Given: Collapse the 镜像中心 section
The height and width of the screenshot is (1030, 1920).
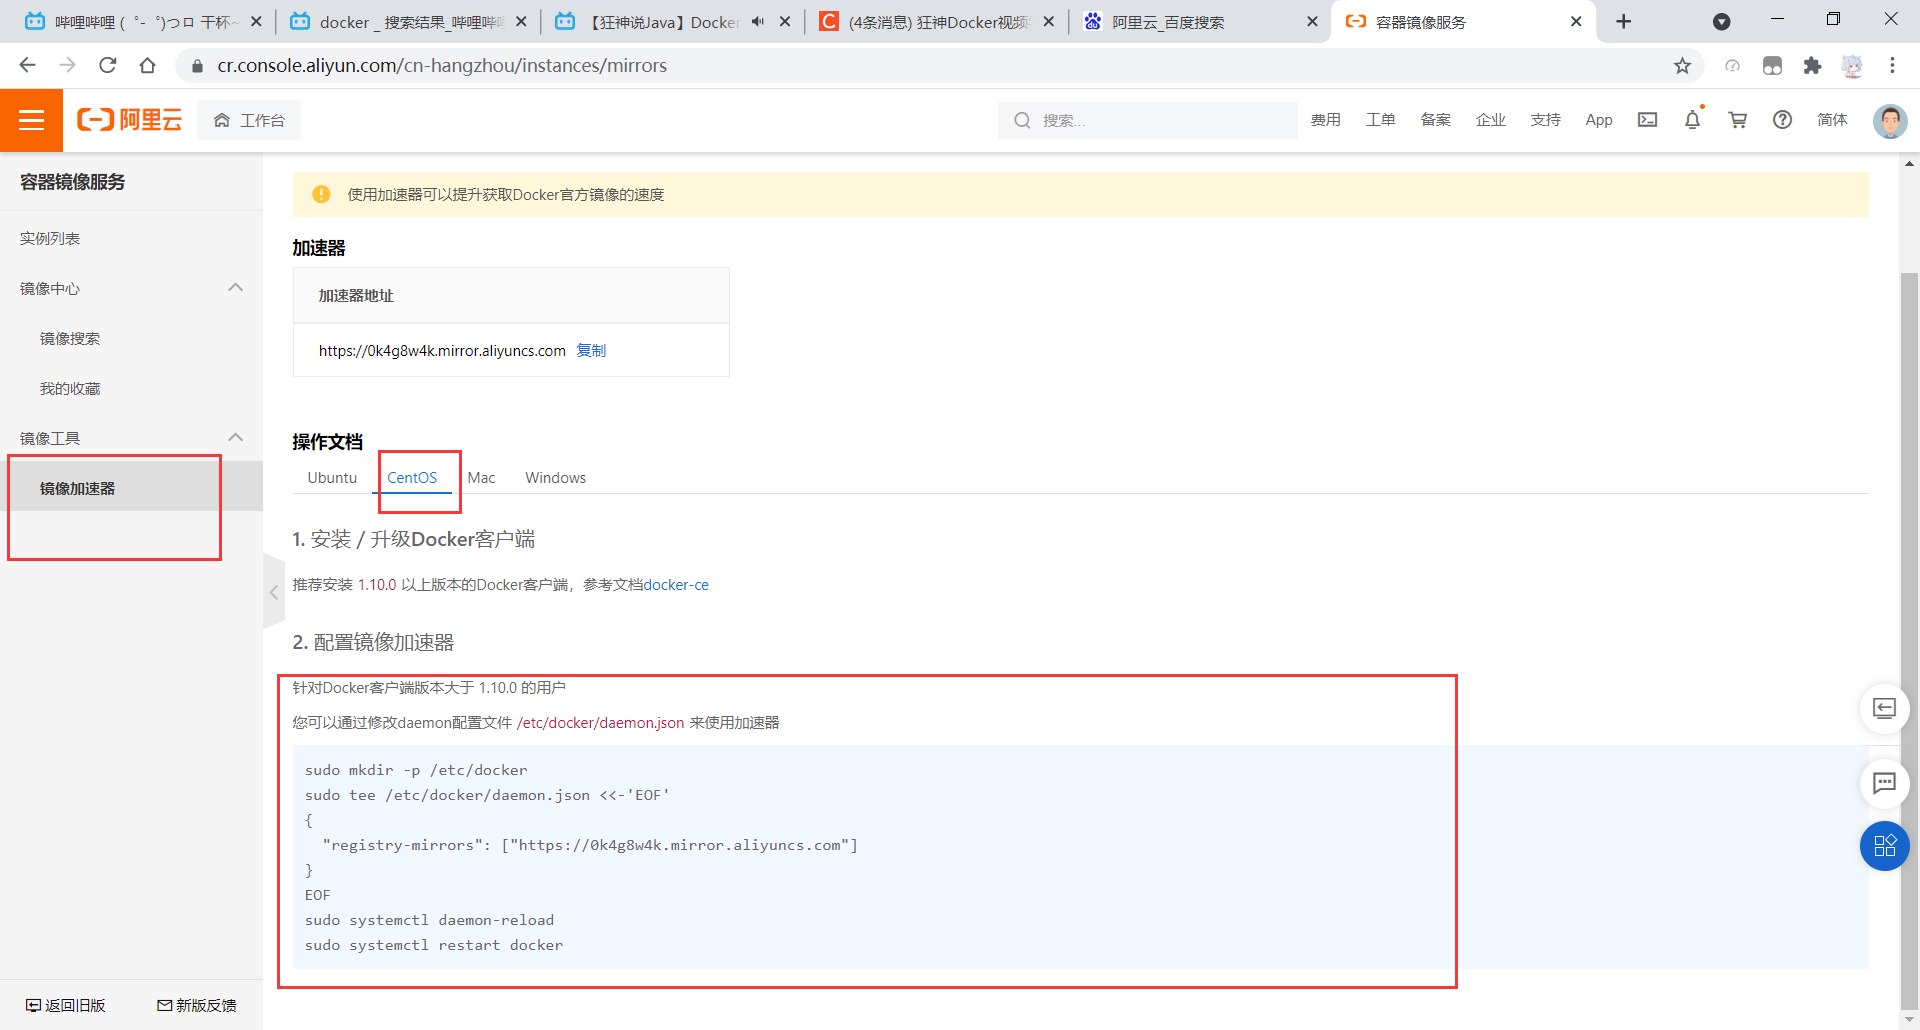Looking at the screenshot, I should (235, 288).
